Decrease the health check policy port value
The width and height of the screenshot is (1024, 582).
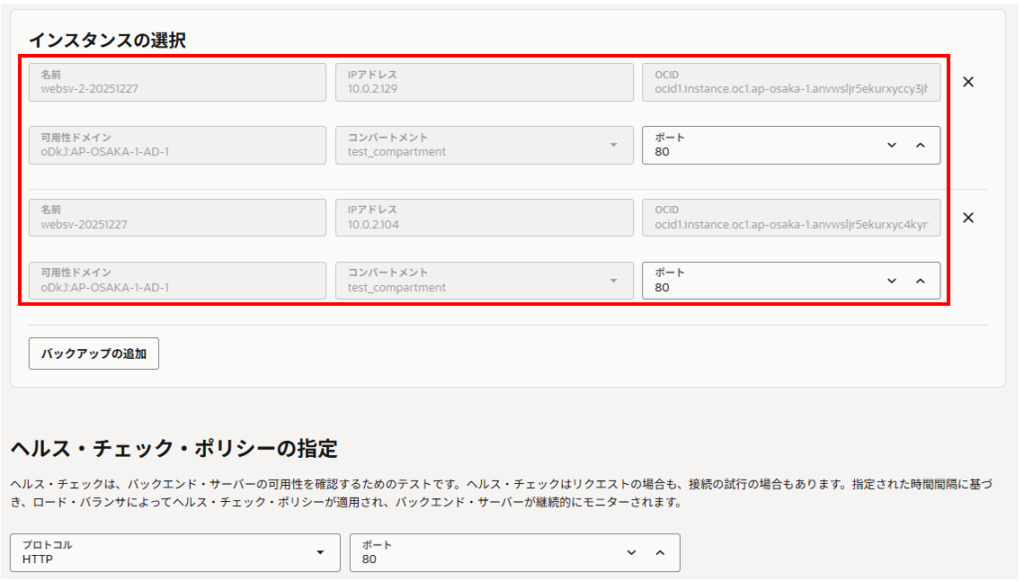(631, 553)
